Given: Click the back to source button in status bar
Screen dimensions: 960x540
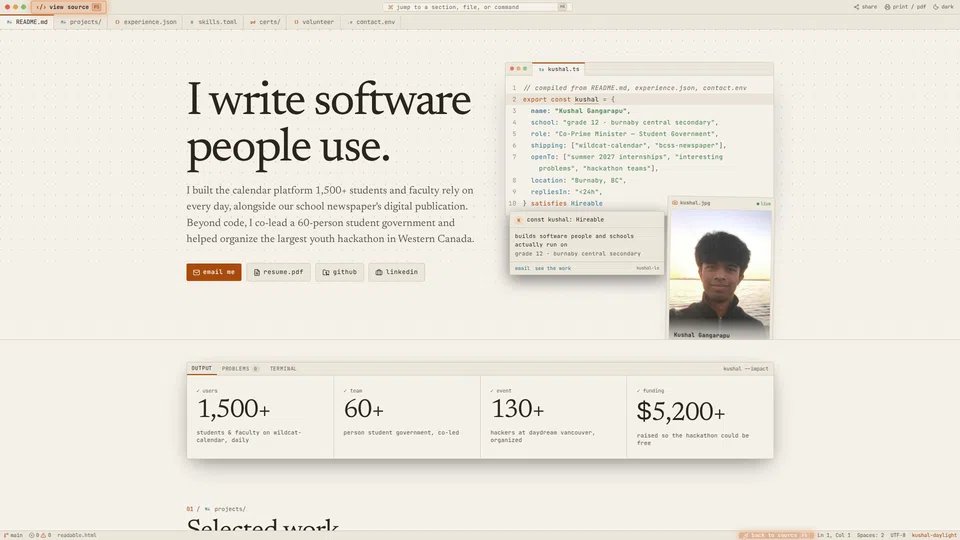Looking at the screenshot, I should point(776,535).
